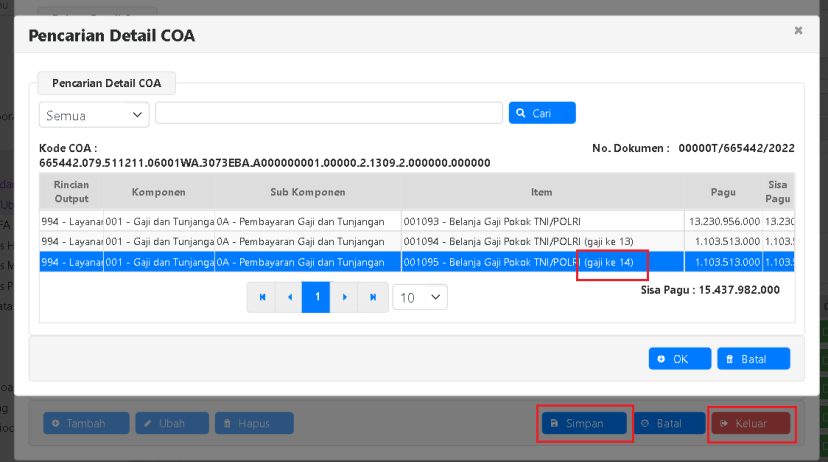Jump to last page in pagination
The width and height of the screenshot is (828, 462).
tap(372, 297)
